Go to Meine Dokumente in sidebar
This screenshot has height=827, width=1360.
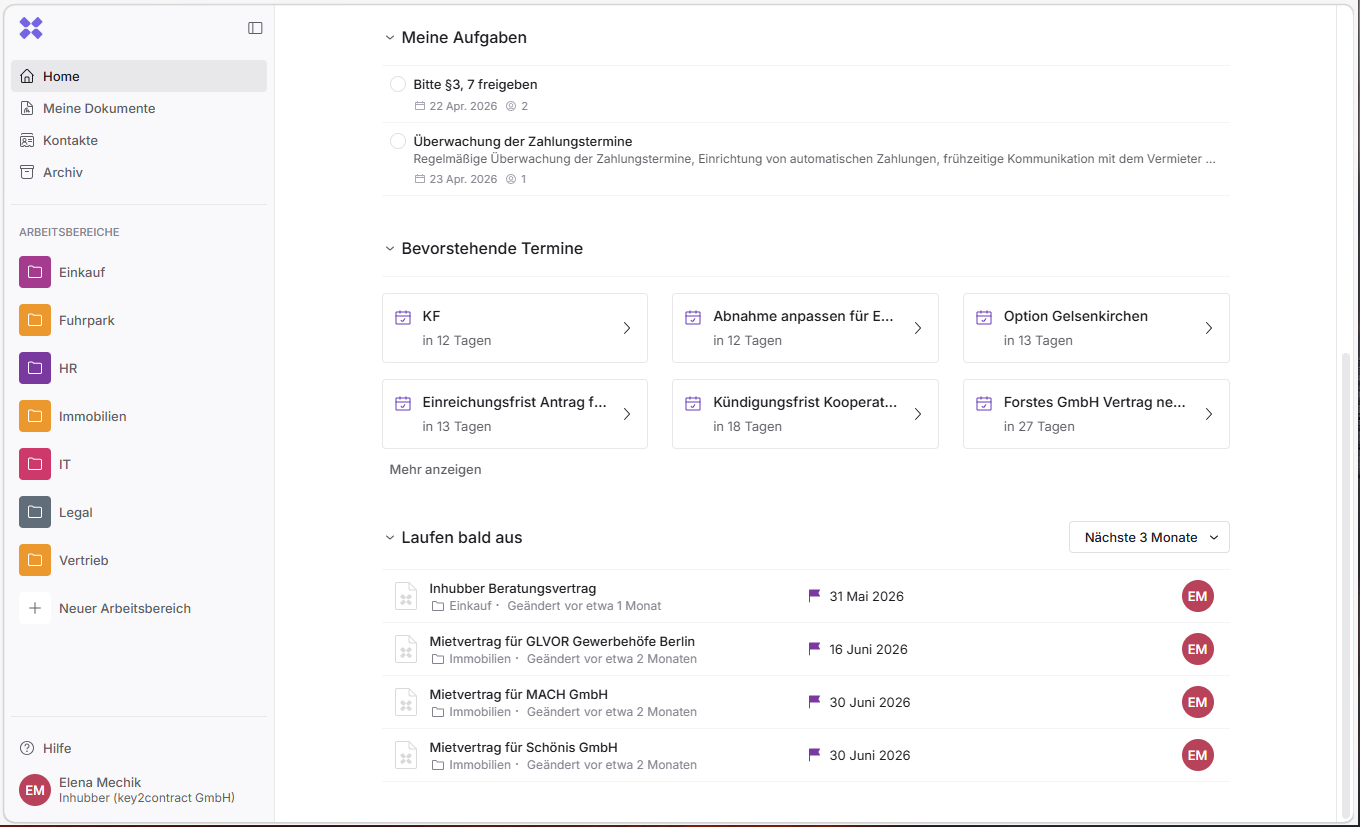(99, 108)
